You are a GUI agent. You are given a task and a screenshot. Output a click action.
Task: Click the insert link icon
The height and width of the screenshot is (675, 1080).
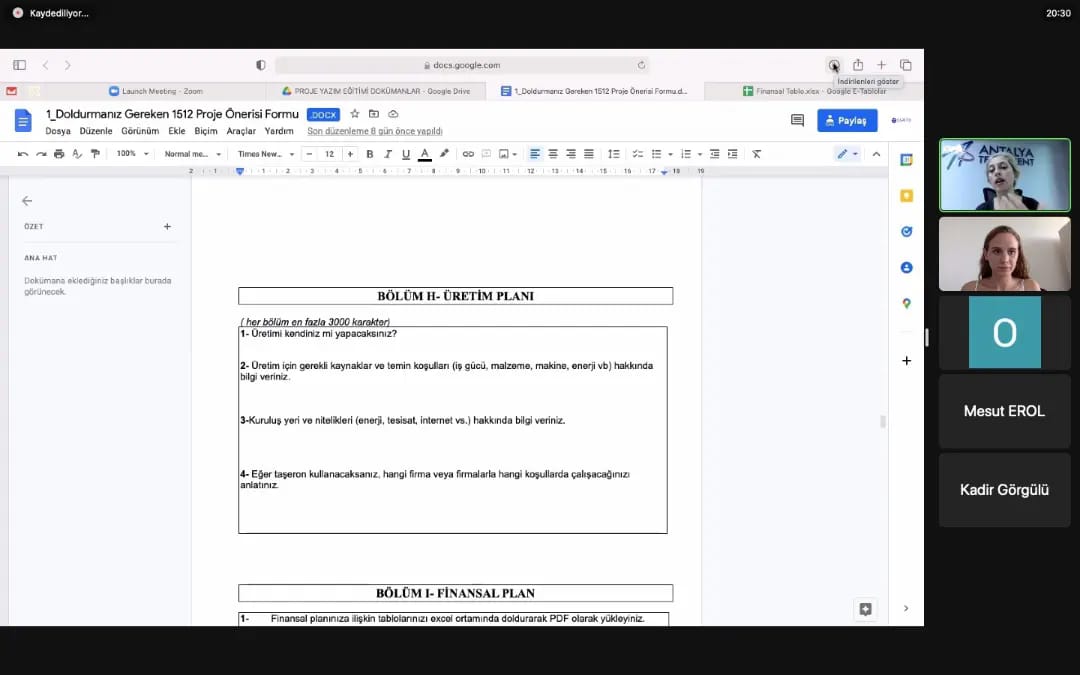click(468, 154)
